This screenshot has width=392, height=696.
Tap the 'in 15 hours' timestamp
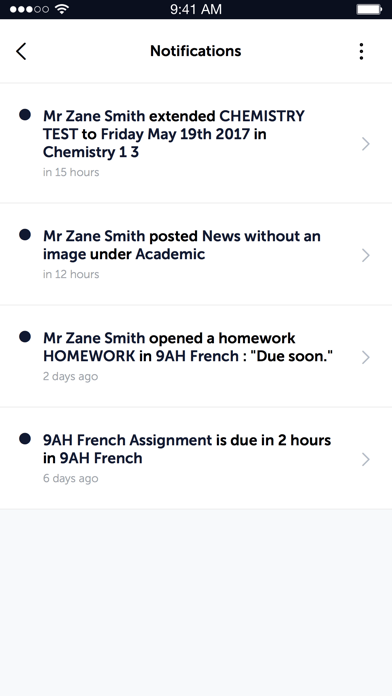[x=71, y=172]
